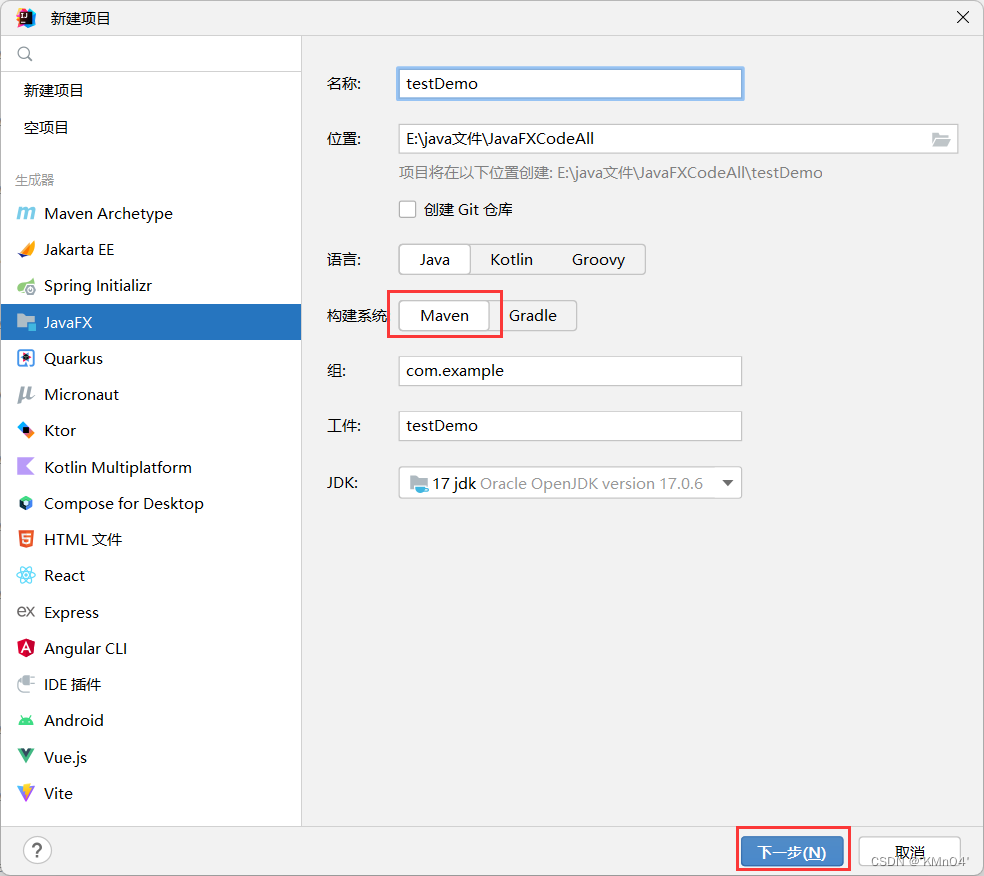This screenshot has height=876, width=984.
Task: Open the Ktor project generator
Action: click(x=62, y=430)
